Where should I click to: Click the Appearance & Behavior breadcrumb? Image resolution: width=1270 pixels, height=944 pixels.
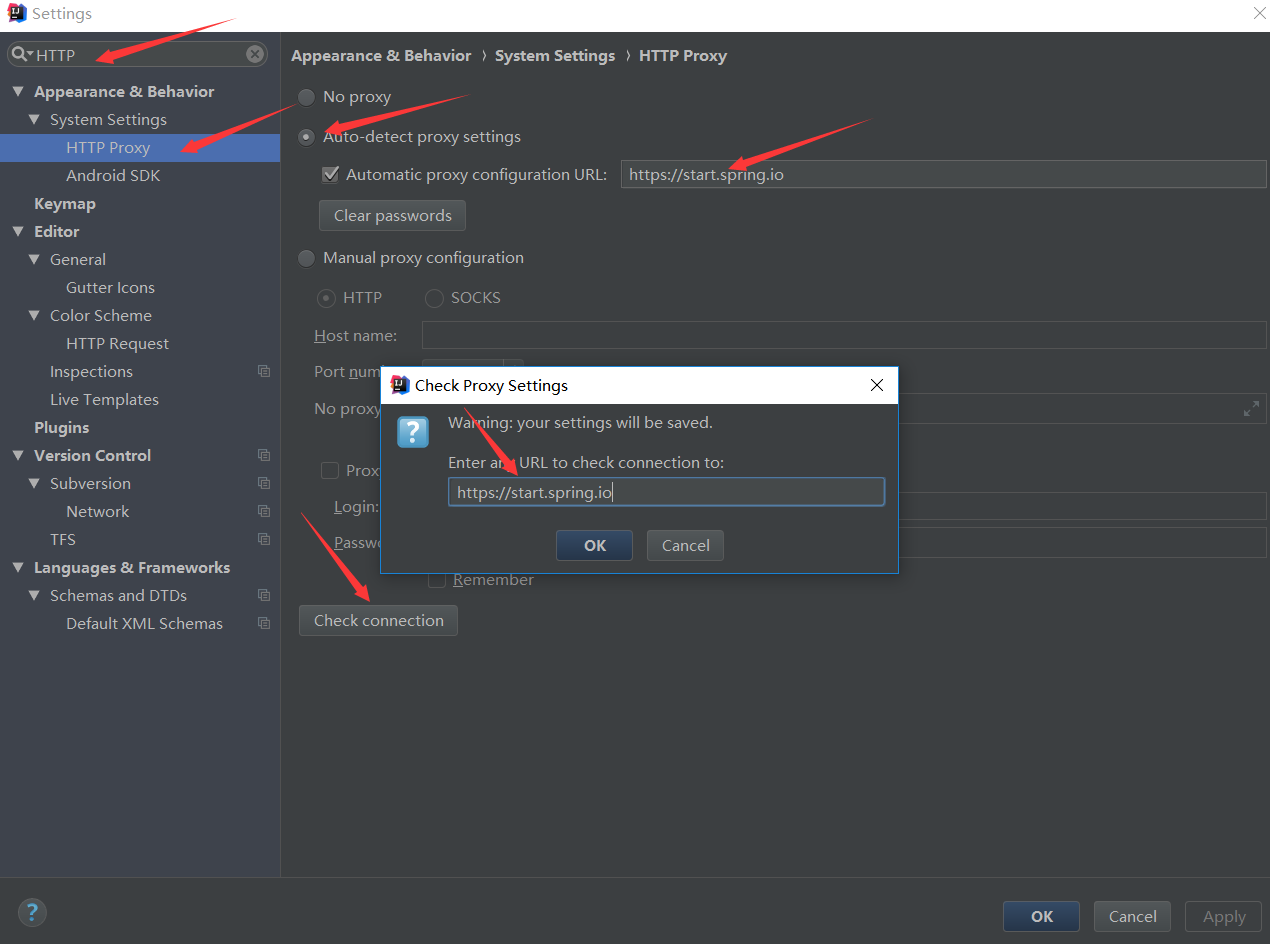coord(381,56)
